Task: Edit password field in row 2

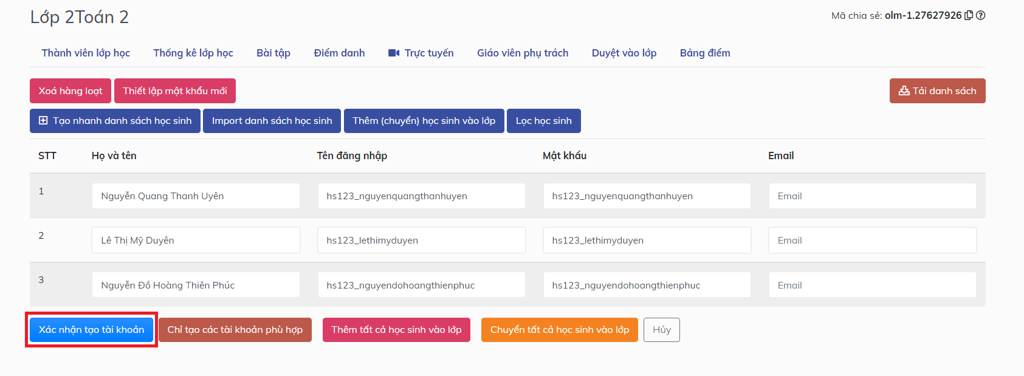Action: coord(647,240)
